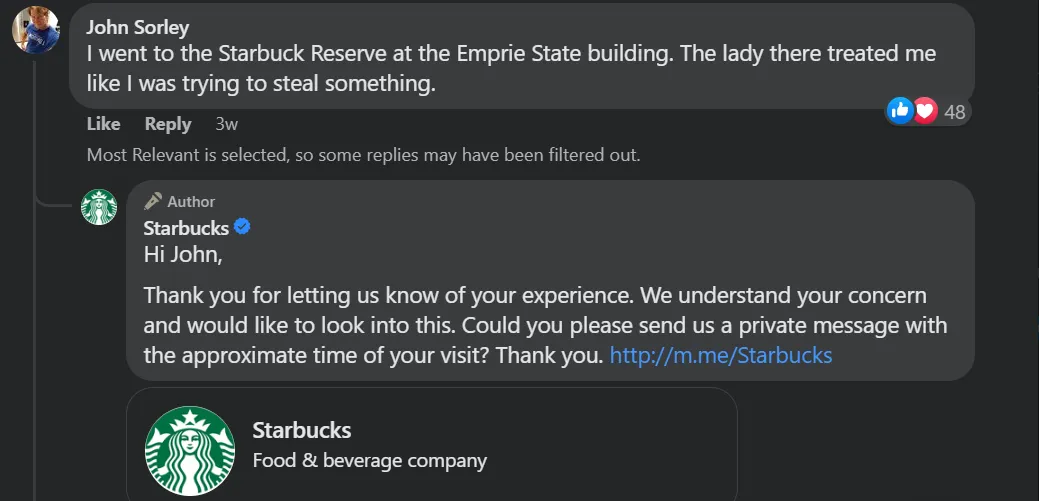Click the Author label text
Screen dimensions: 1039x501
click(191, 202)
